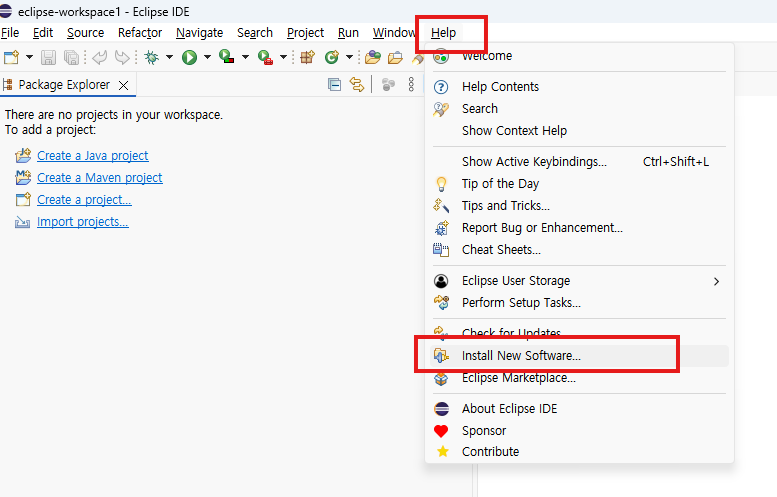The width and height of the screenshot is (777, 497).
Task: Open the New wizard dropdown arrow
Action: tap(29, 57)
